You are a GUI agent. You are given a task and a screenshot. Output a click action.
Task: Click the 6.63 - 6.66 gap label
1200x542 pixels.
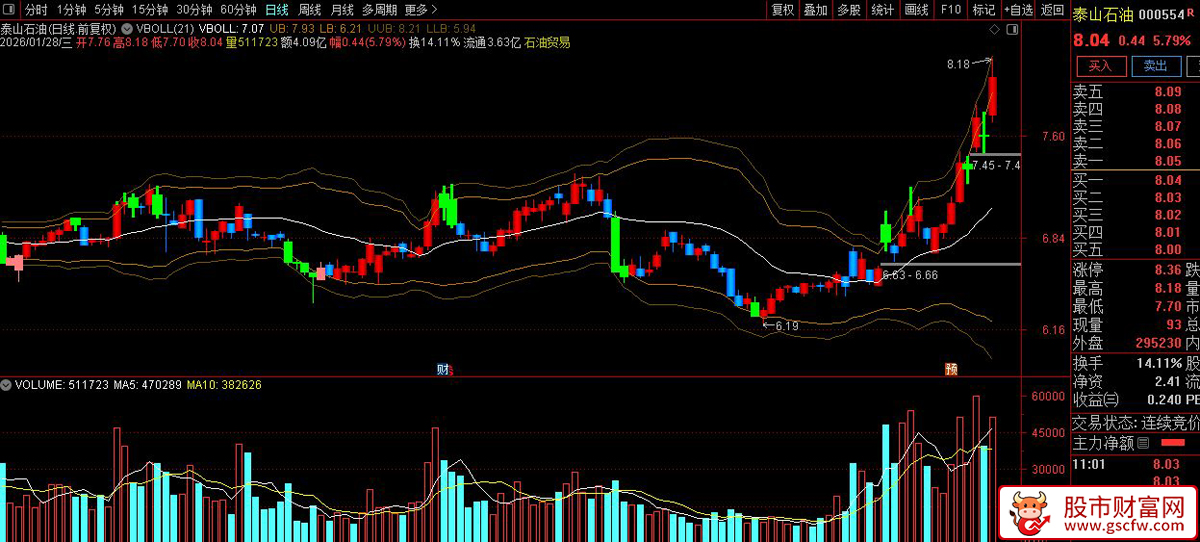click(x=911, y=274)
